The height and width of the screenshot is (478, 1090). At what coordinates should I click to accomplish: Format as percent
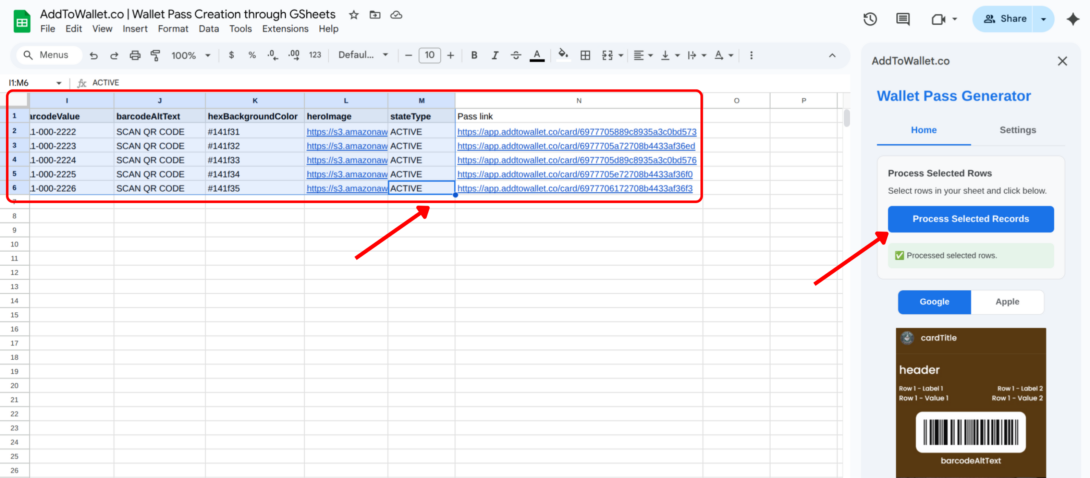[252, 56]
